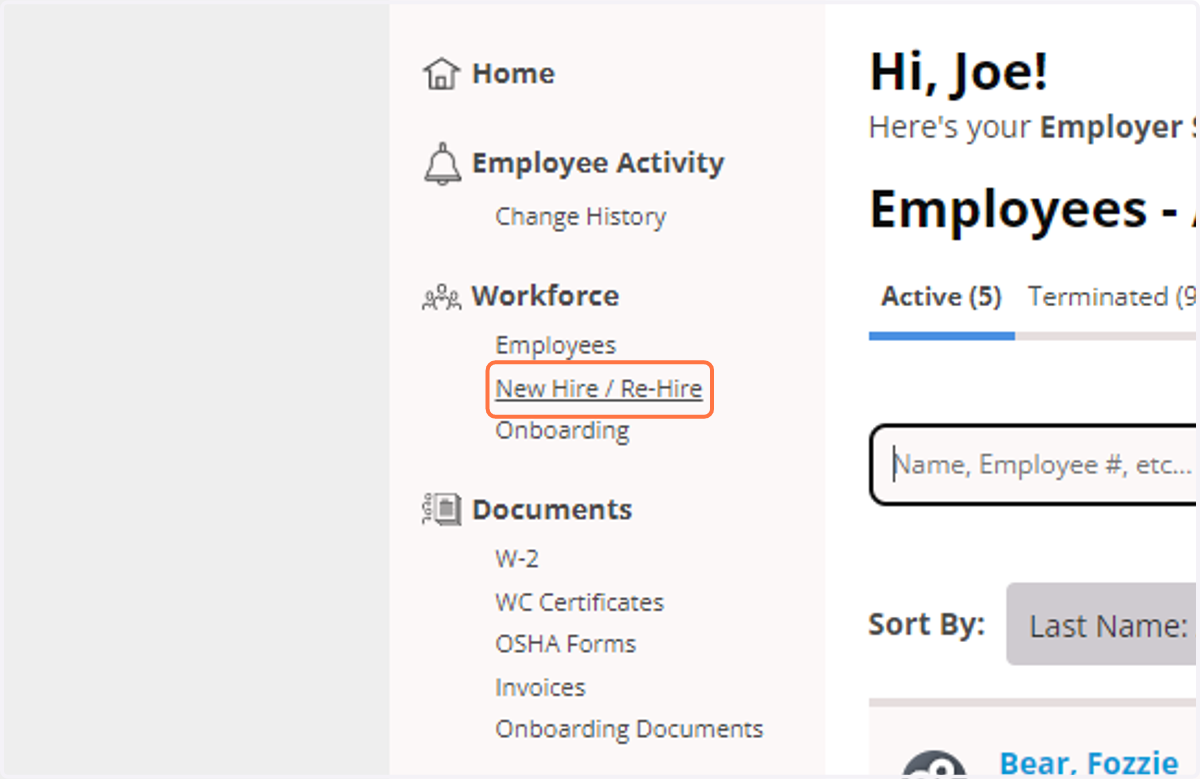Open Onboarding Documents
The image size is (1200, 779).
(629, 729)
